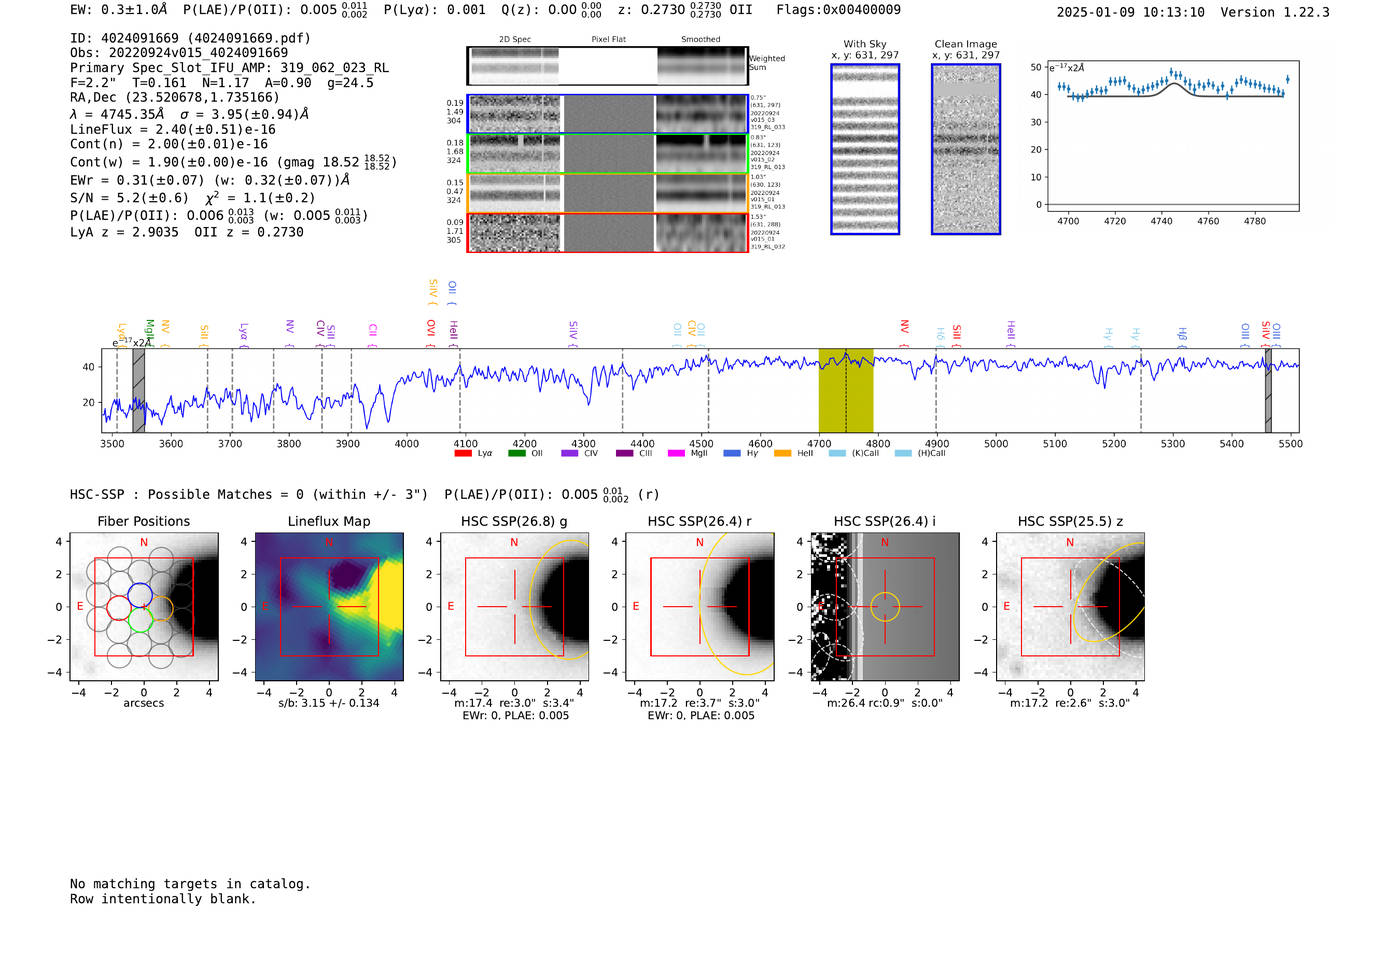
Task: Click the EWr = 0.31(±0.07) line
Action: pyautogui.click(x=210, y=181)
